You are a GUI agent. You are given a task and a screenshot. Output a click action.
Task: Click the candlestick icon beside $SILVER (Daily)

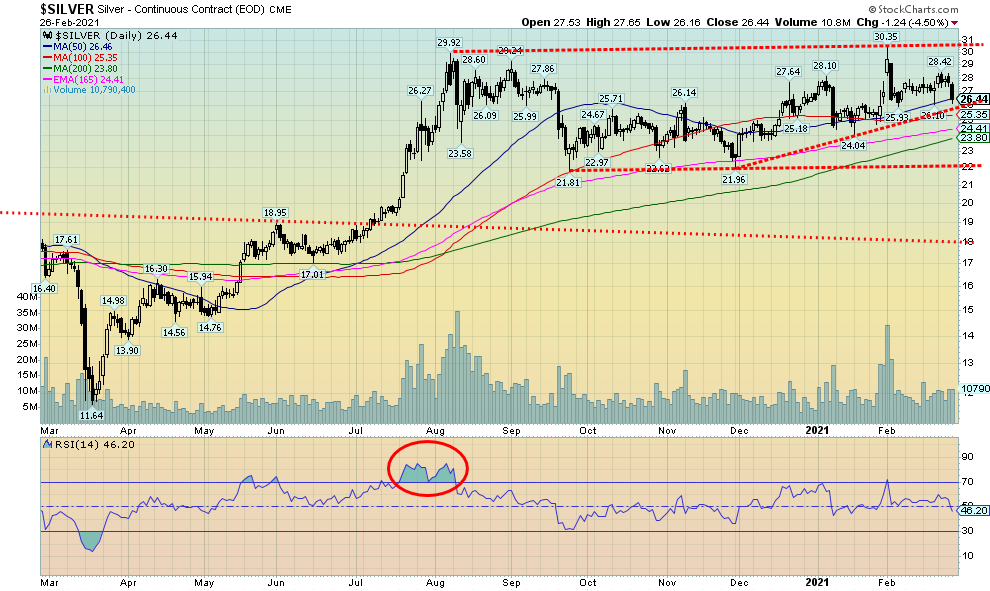click(x=45, y=35)
